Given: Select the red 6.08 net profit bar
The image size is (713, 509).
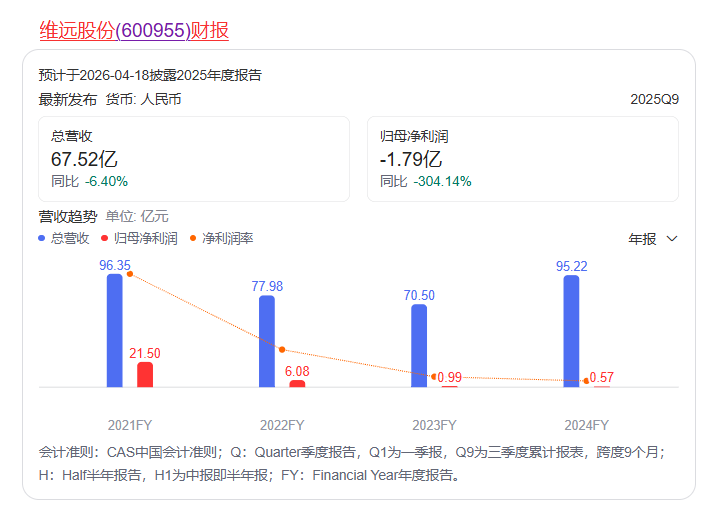Looking at the screenshot, I should 297,383.
